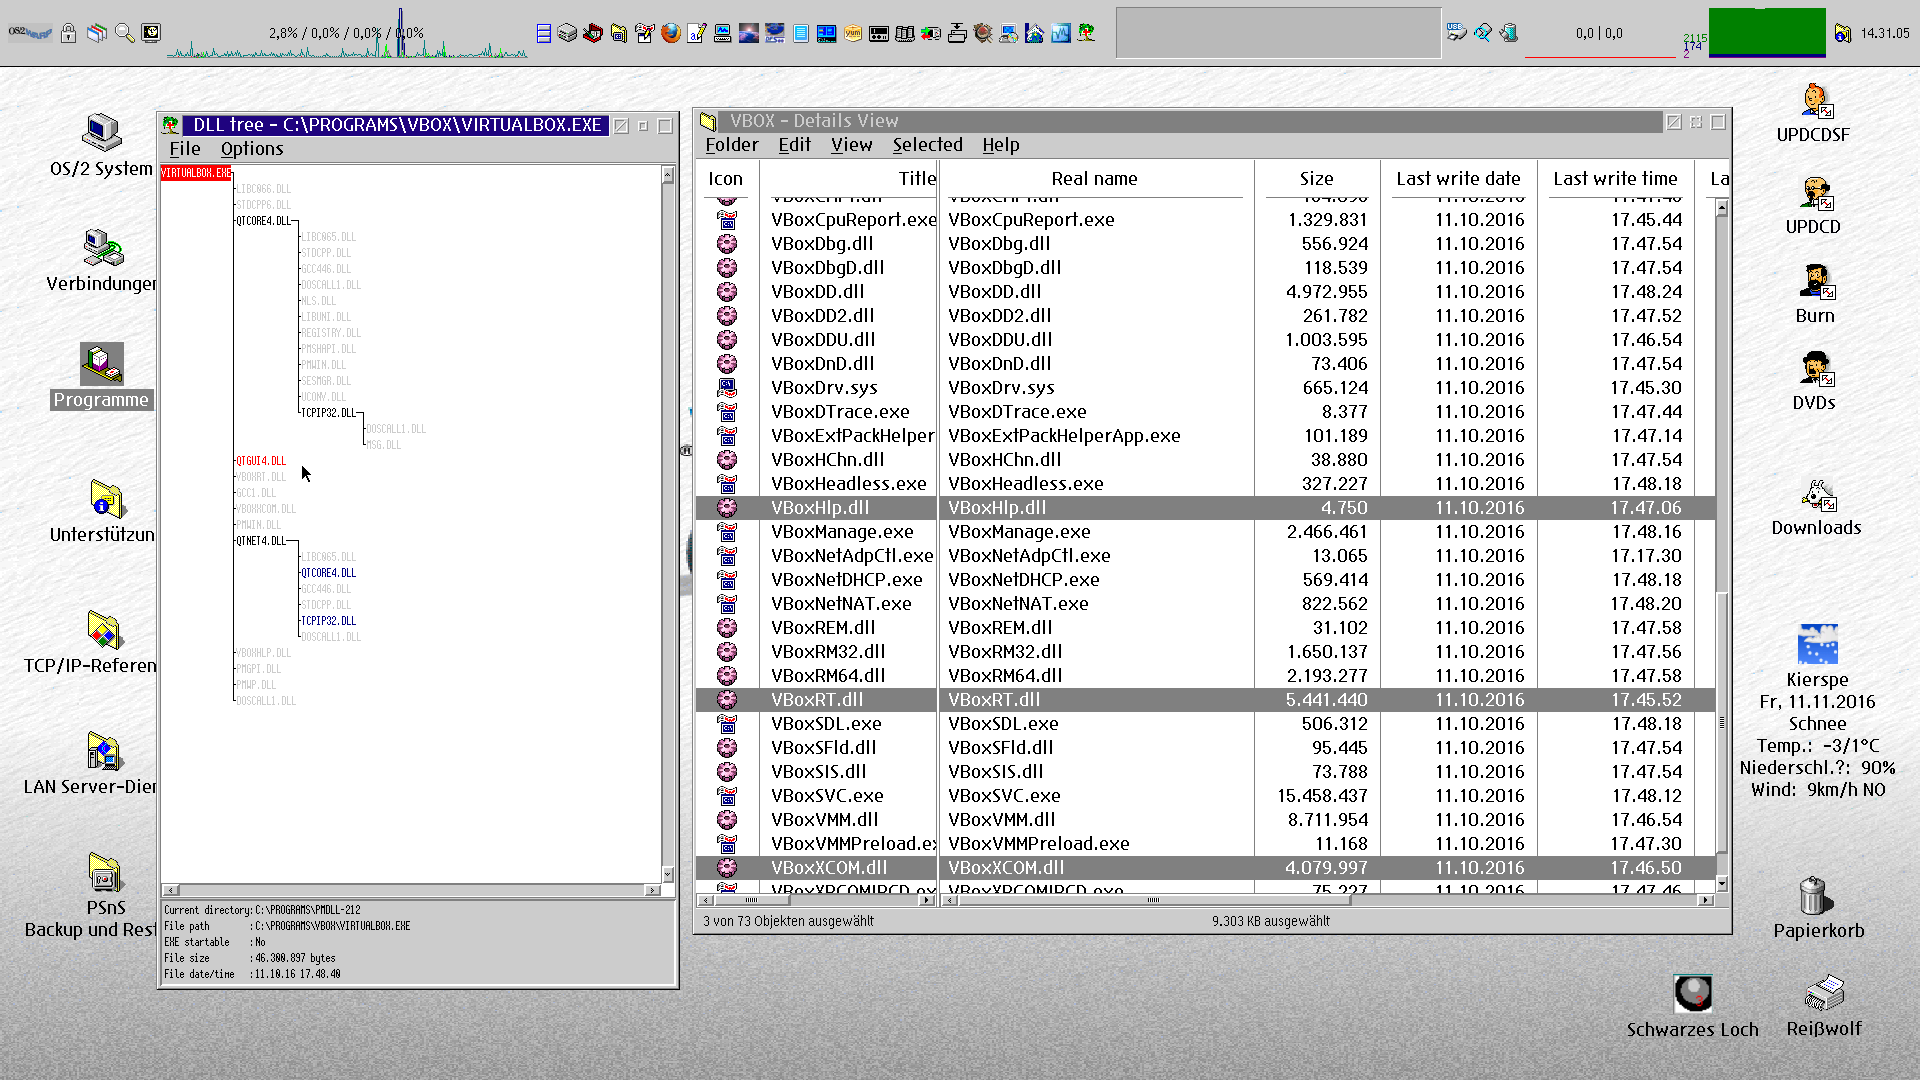Image resolution: width=1920 pixels, height=1080 pixels.
Task: Open the Edit menu in VBOX window
Action: (x=795, y=144)
